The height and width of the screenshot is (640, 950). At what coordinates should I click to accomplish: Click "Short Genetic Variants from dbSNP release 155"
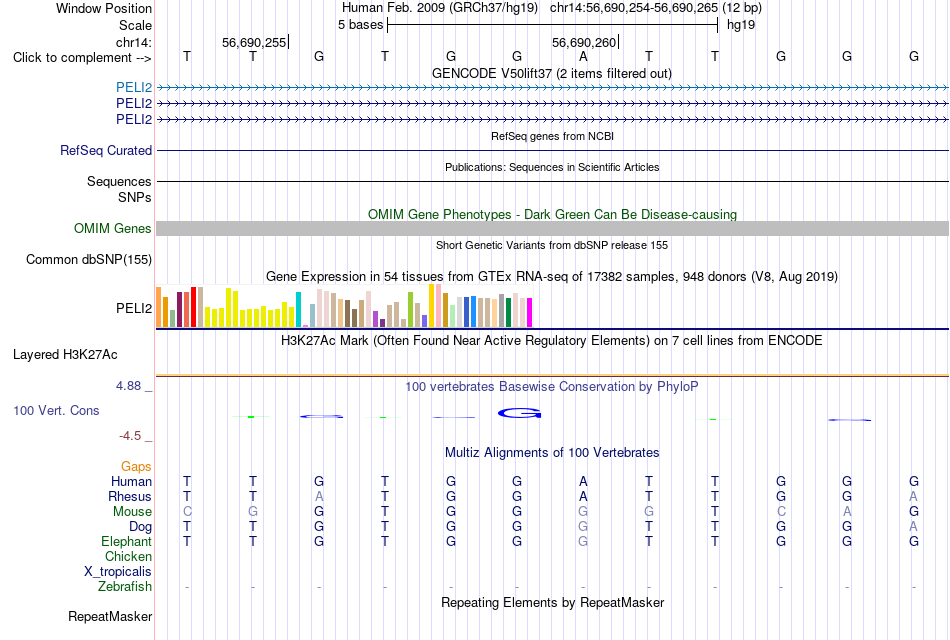click(552, 245)
